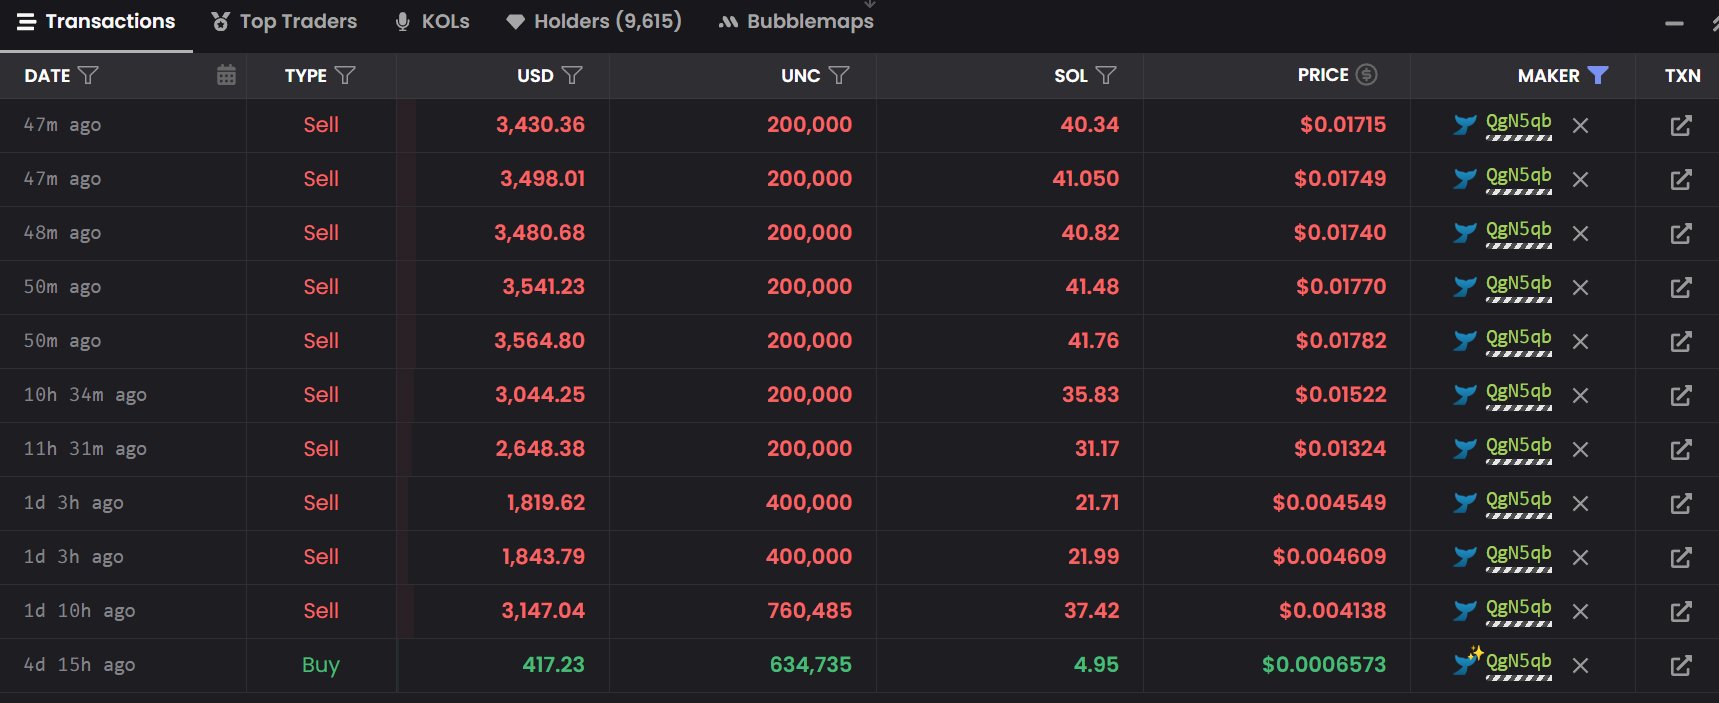Screen dimensions: 1719x703
Task: Open external transaction for the Buy row
Action: pyautogui.click(x=1680, y=666)
